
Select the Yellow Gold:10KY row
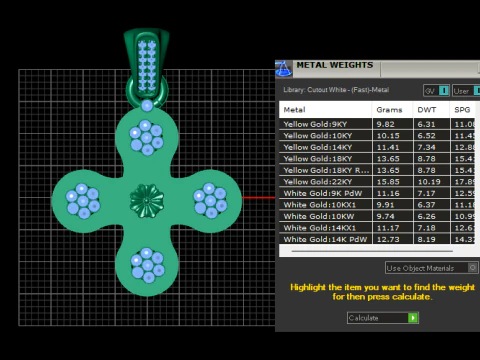tap(377, 136)
